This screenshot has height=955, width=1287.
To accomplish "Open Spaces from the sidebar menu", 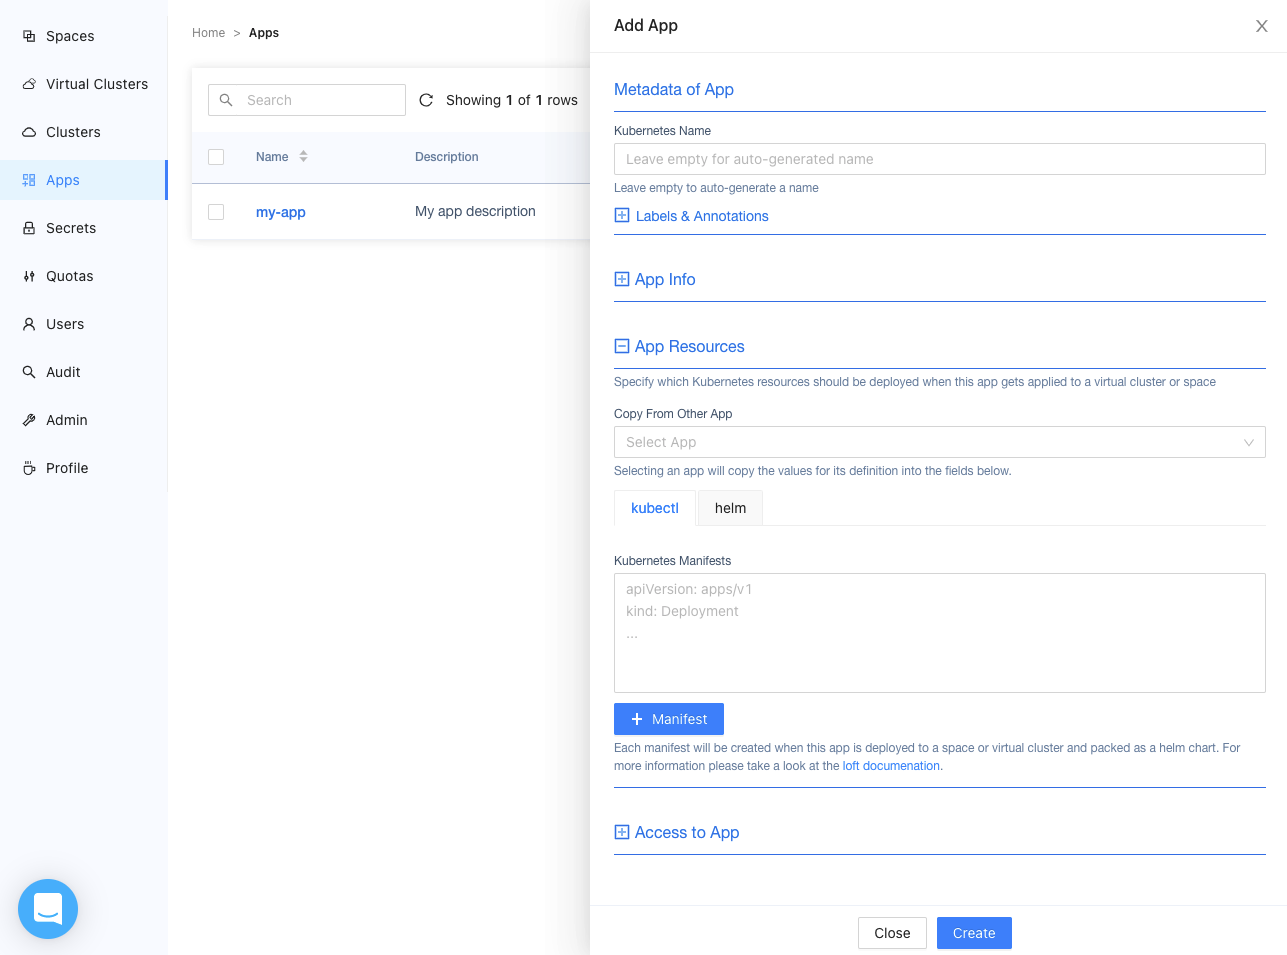I will pyautogui.click(x=84, y=36).
